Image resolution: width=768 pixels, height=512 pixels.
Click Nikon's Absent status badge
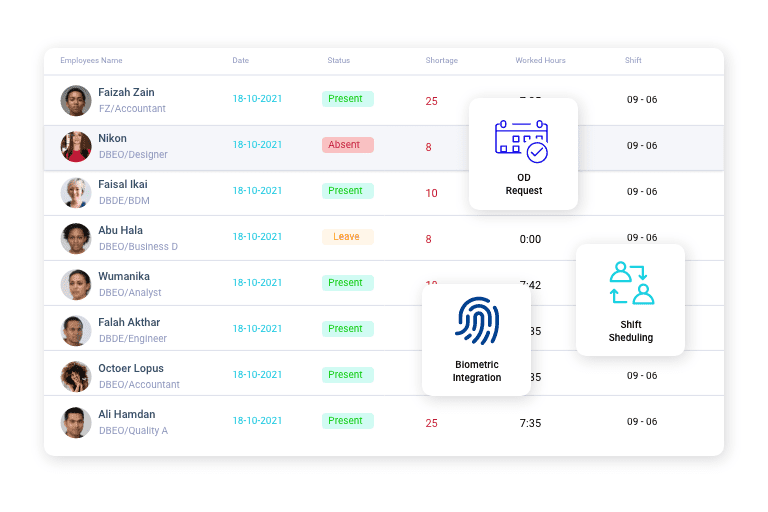[348, 145]
